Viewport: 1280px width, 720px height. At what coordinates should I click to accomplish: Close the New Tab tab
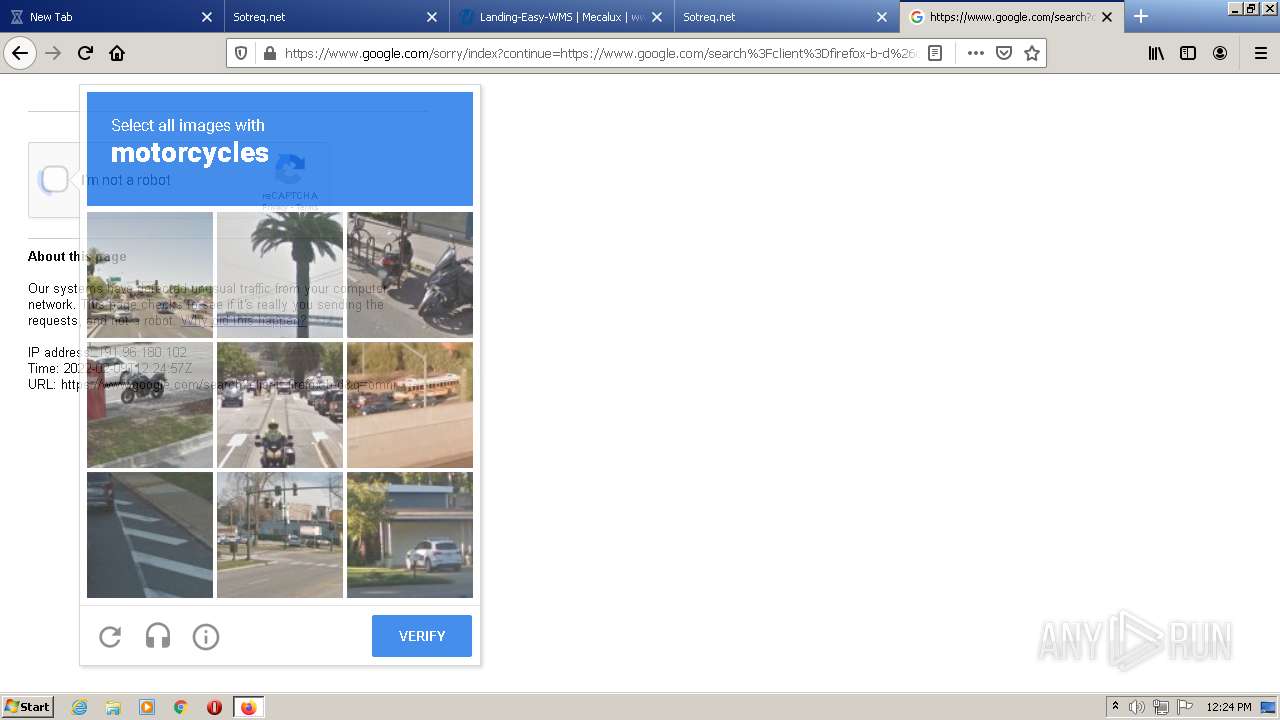pos(207,17)
